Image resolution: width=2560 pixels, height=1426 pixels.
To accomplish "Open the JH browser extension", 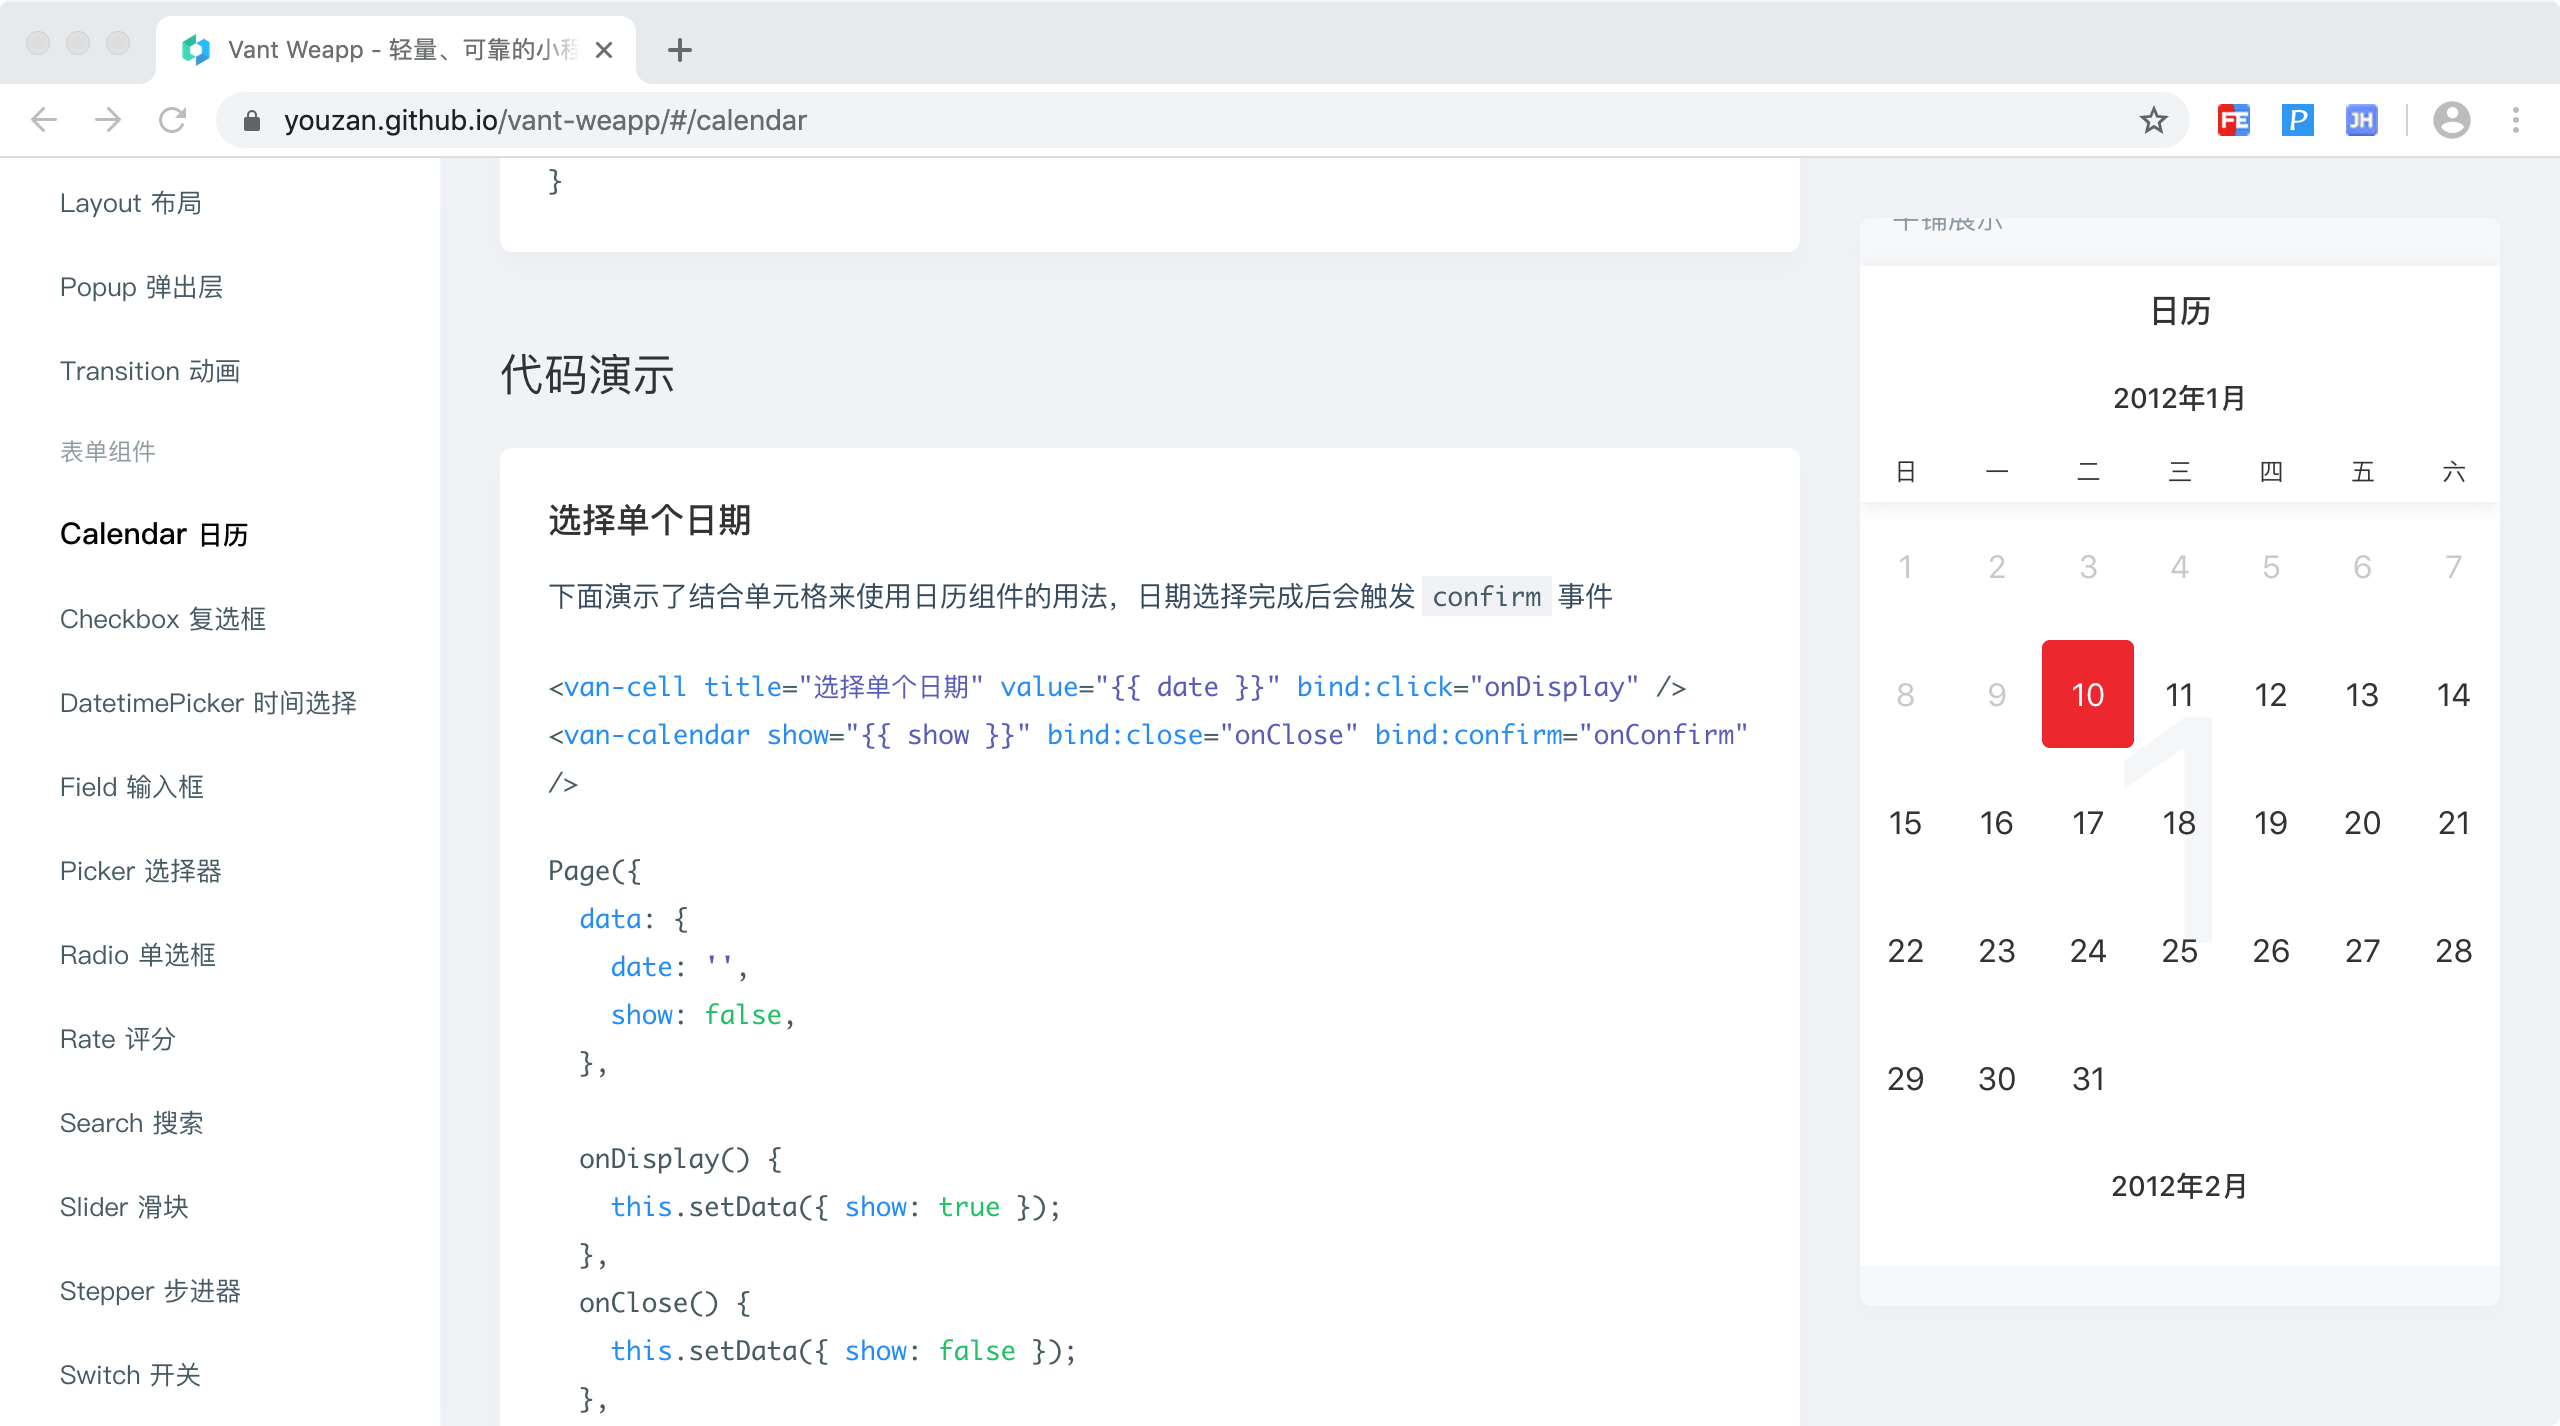I will click(x=2361, y=120).
